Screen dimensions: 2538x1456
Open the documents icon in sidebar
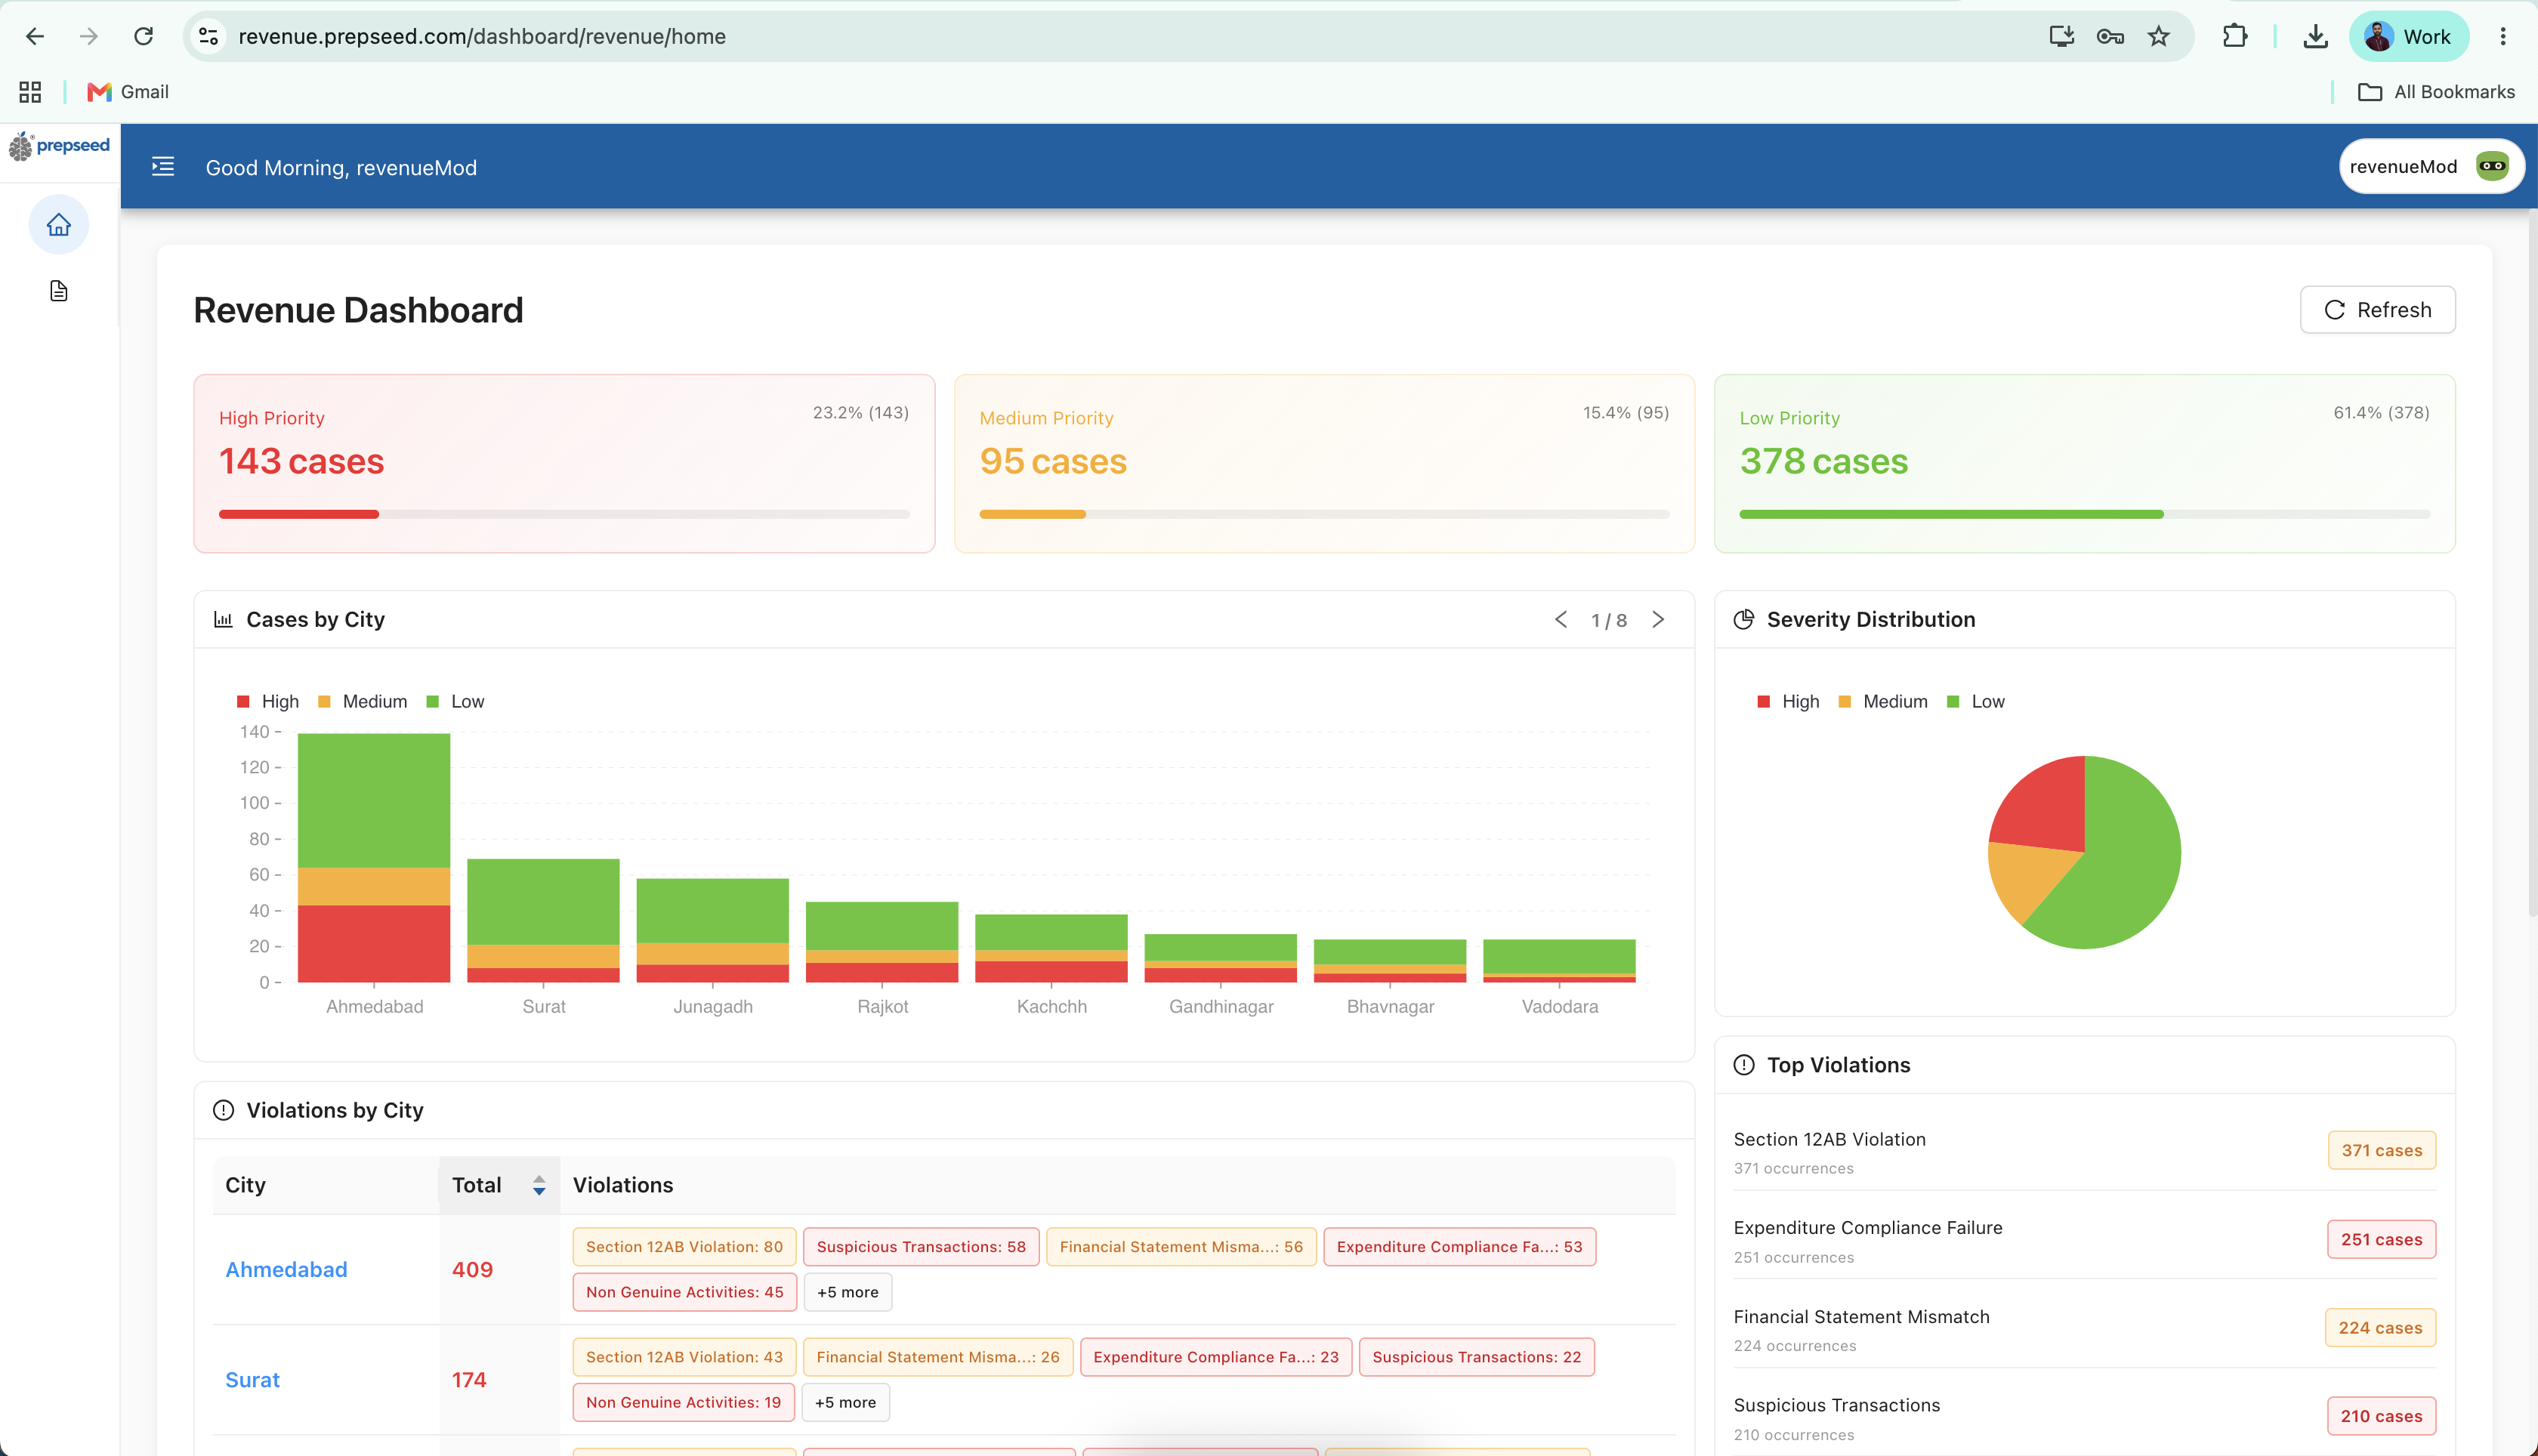coord(59,291)
